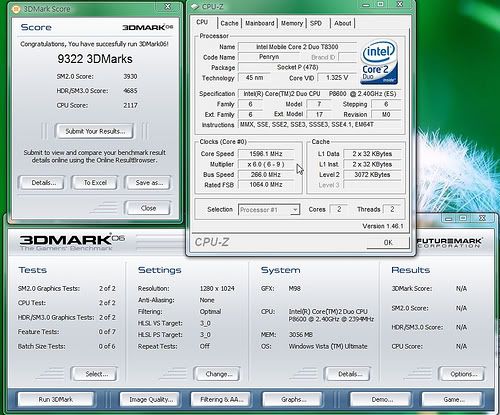This screenshot has width=500, height=415.
Task: Click the SM2.0 Score value 3930
Action: click(x=130, y=77)
